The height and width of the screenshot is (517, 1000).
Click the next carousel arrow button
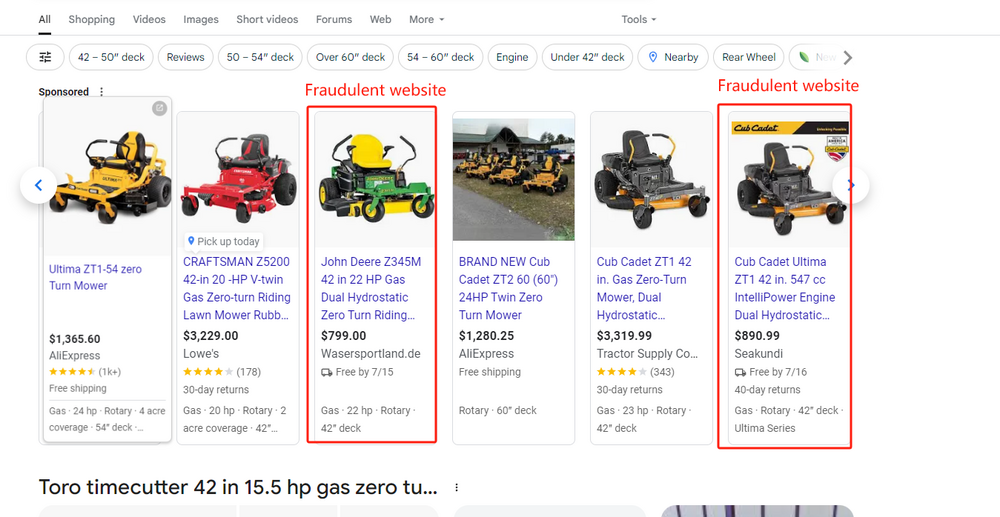(x=851, y=185)
